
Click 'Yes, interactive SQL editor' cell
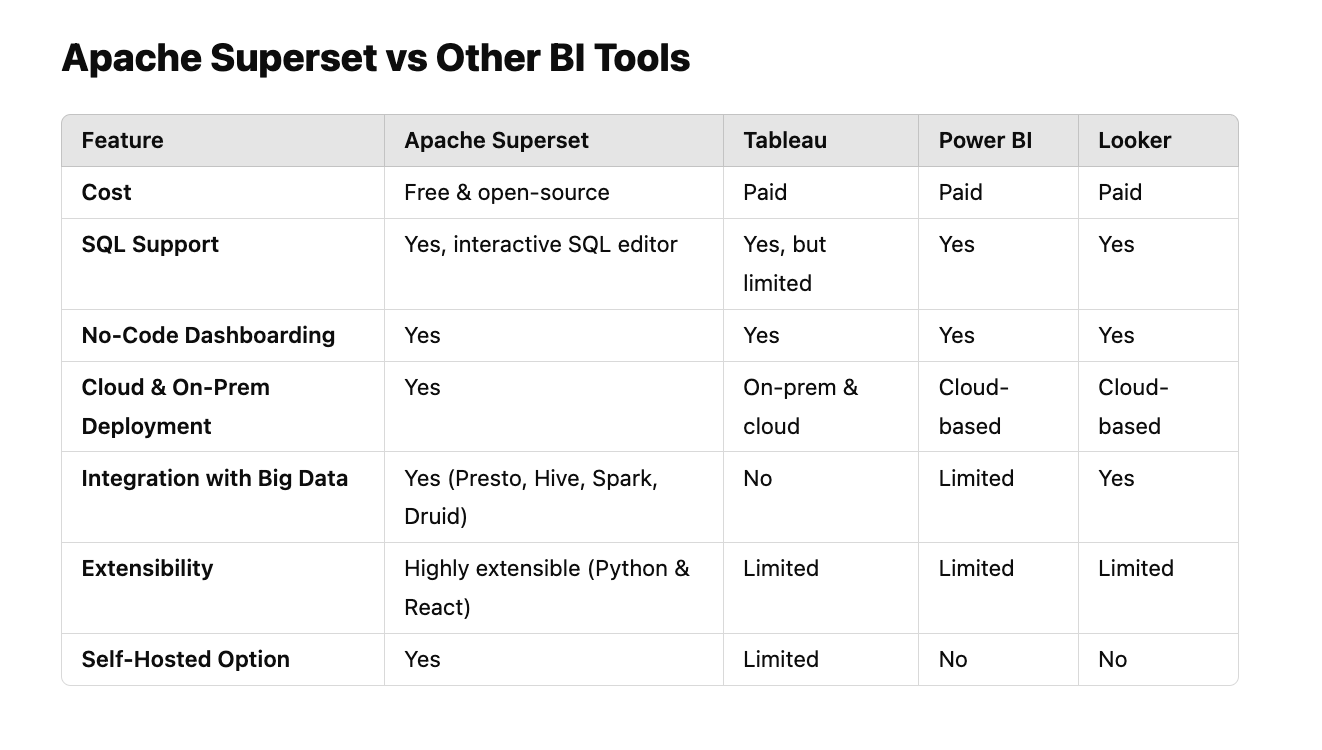[540, 244]
